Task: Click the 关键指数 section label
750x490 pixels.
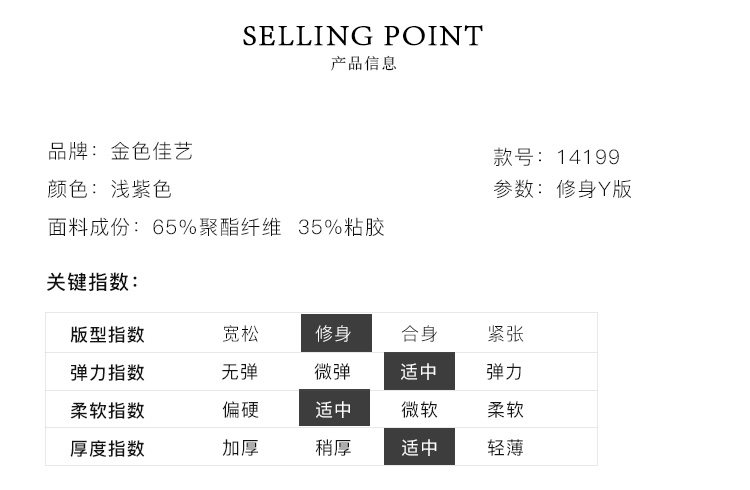Action: tap(92, 283)
